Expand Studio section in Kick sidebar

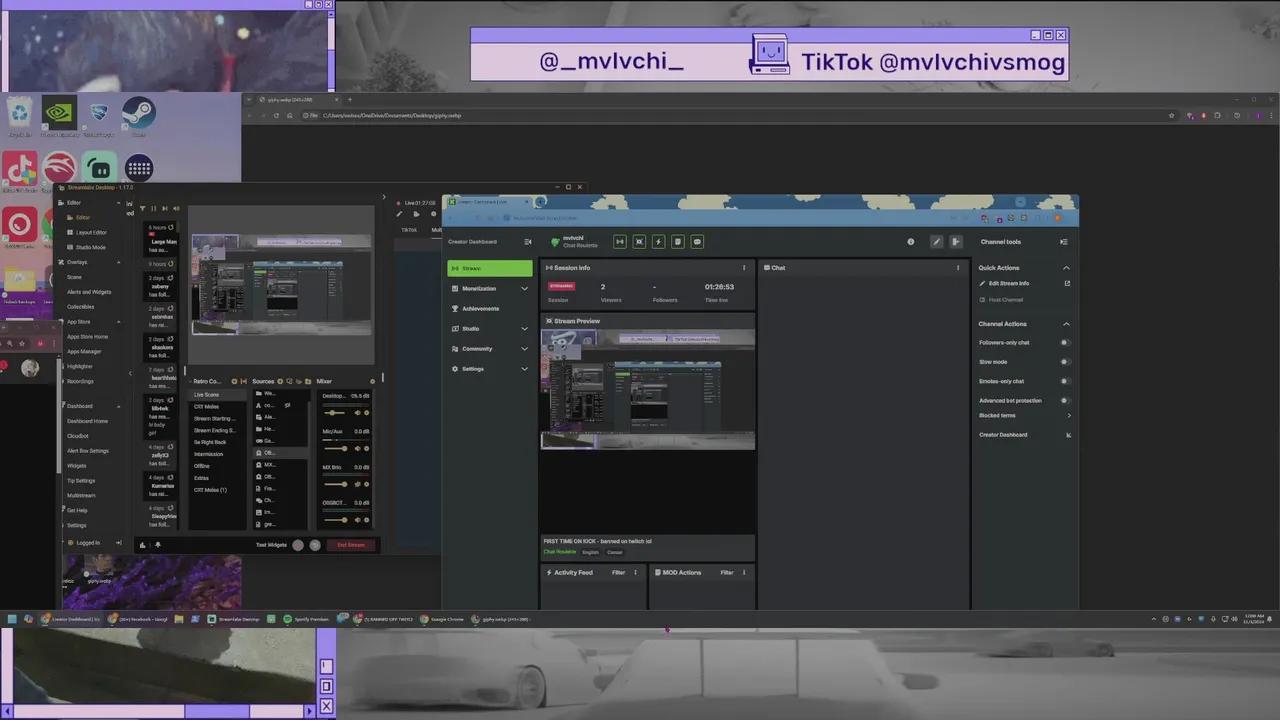524,329
